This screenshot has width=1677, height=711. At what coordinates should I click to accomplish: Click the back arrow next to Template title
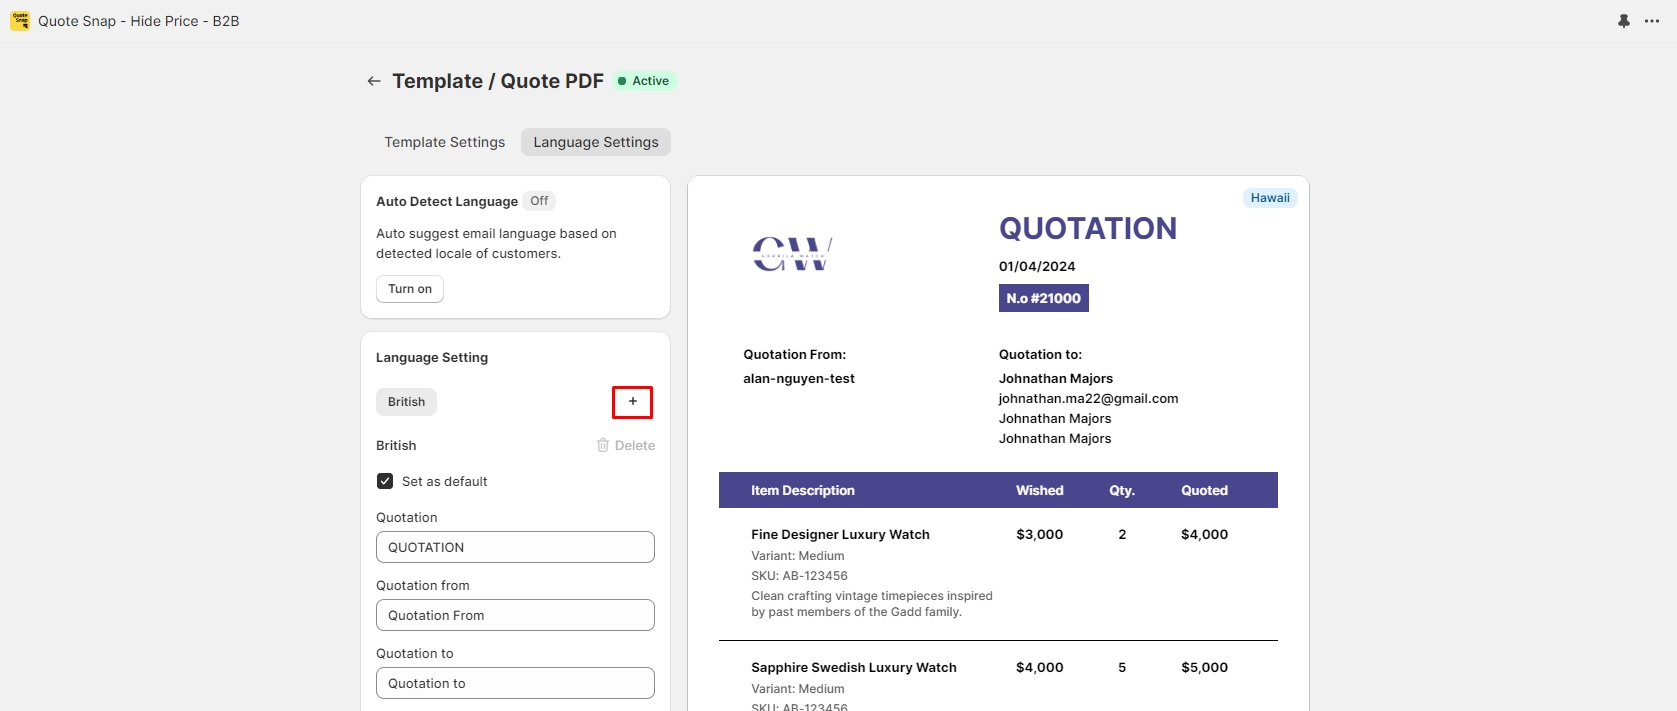tap(374, 81)
